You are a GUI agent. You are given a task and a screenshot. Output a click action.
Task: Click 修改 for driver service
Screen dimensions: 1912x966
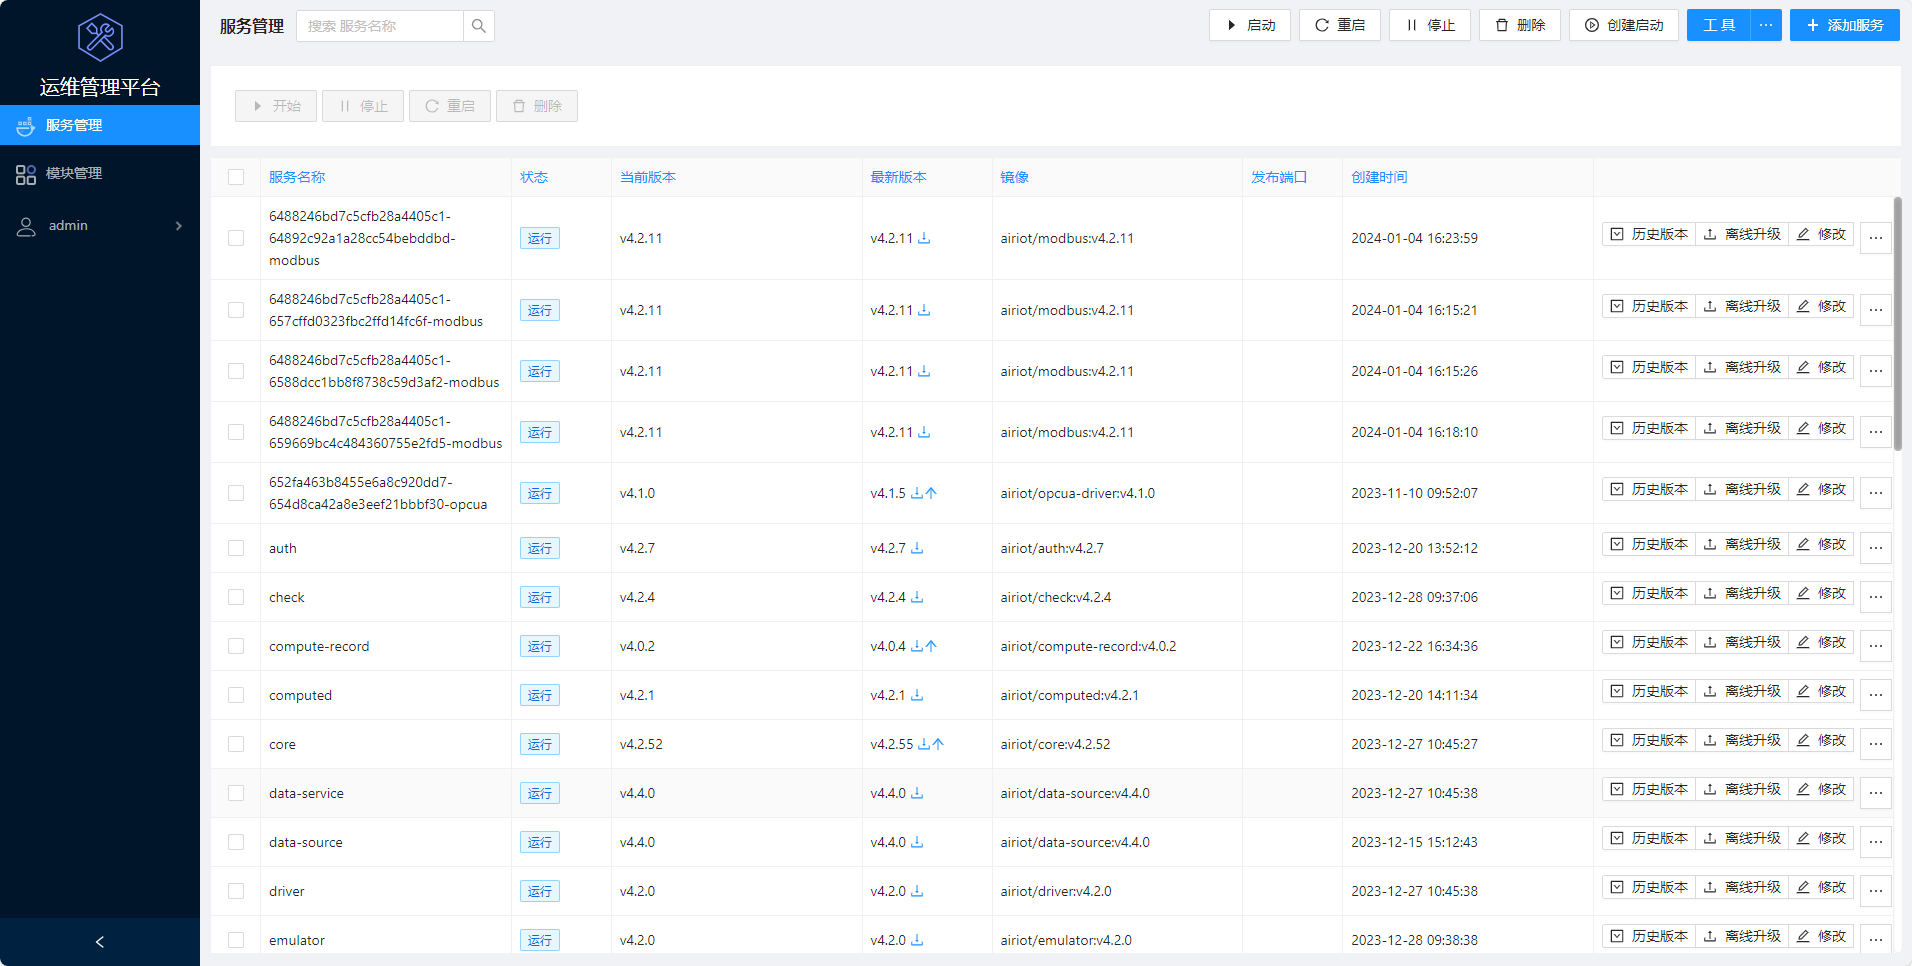tap(1822, 887)
